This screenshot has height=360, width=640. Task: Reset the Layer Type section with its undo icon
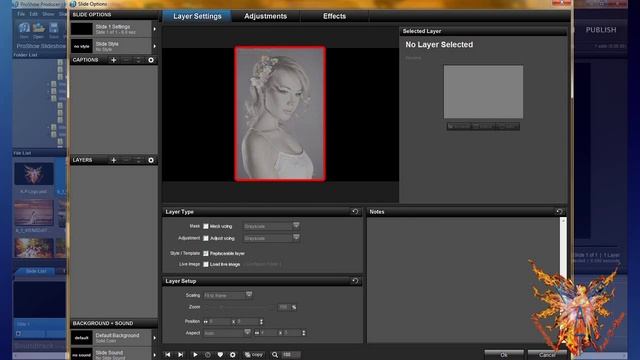355,211
